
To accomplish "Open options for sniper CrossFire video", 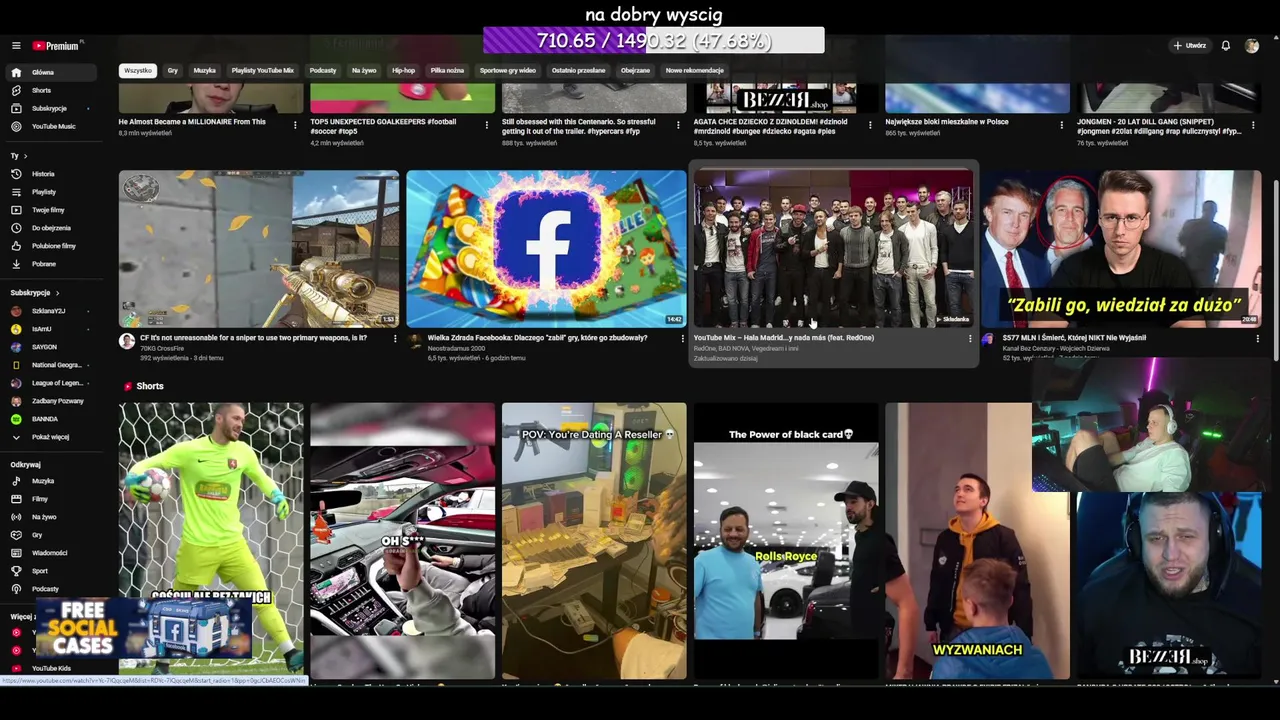I will 394,339.
